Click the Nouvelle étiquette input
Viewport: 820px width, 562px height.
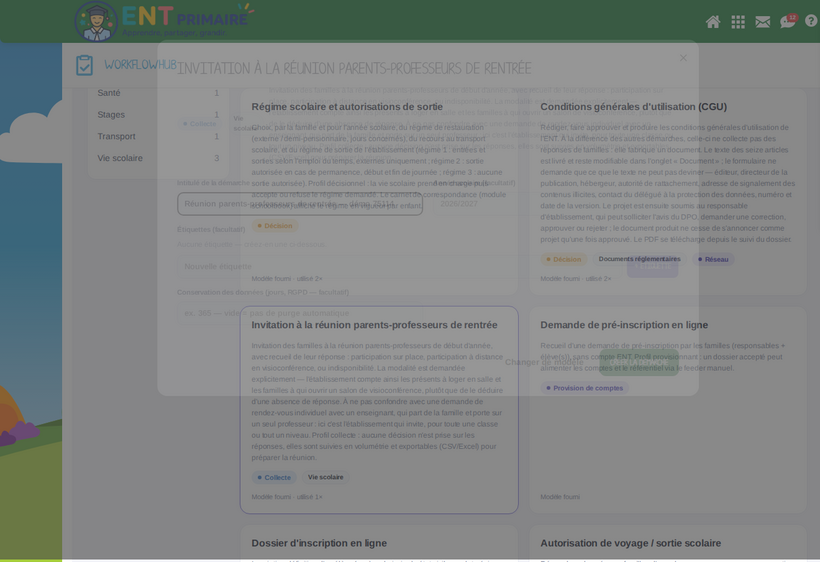point(398,267)
